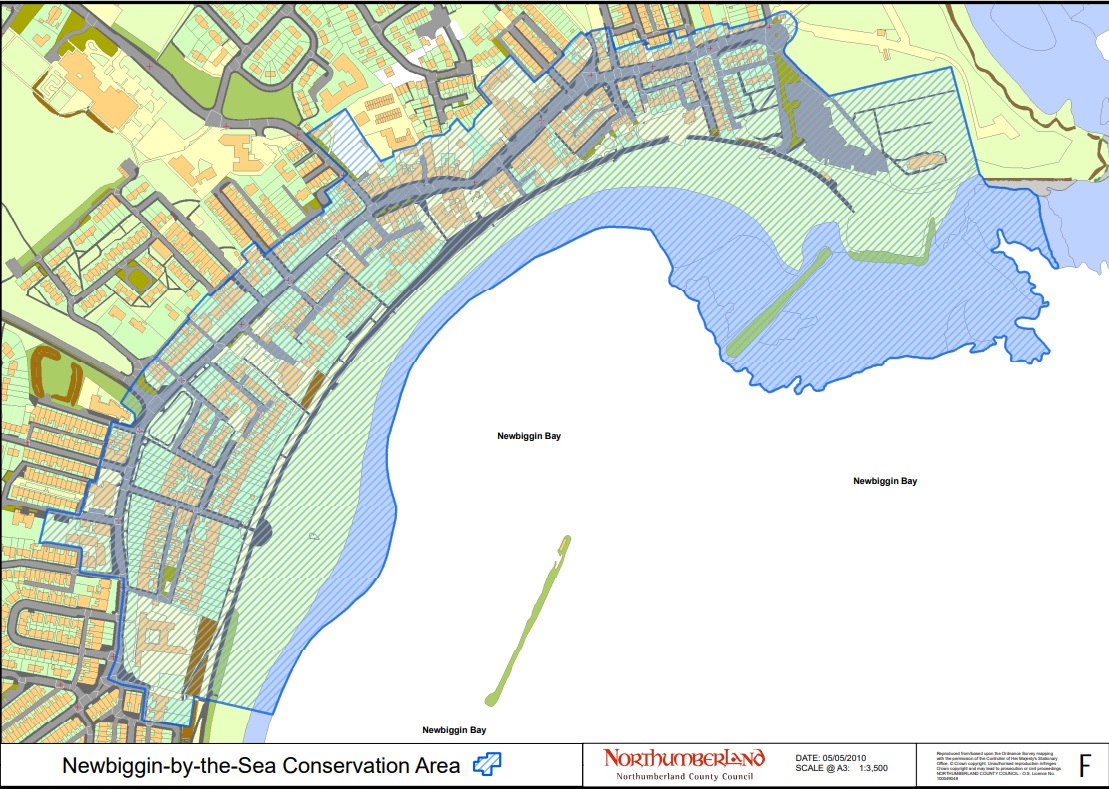Select the Newbiggin-by-the-Sea Conservation Area title
Image resolution: width=1109 pixels, height=789 pixels.
pyautogui.click(x=261, y=766)
